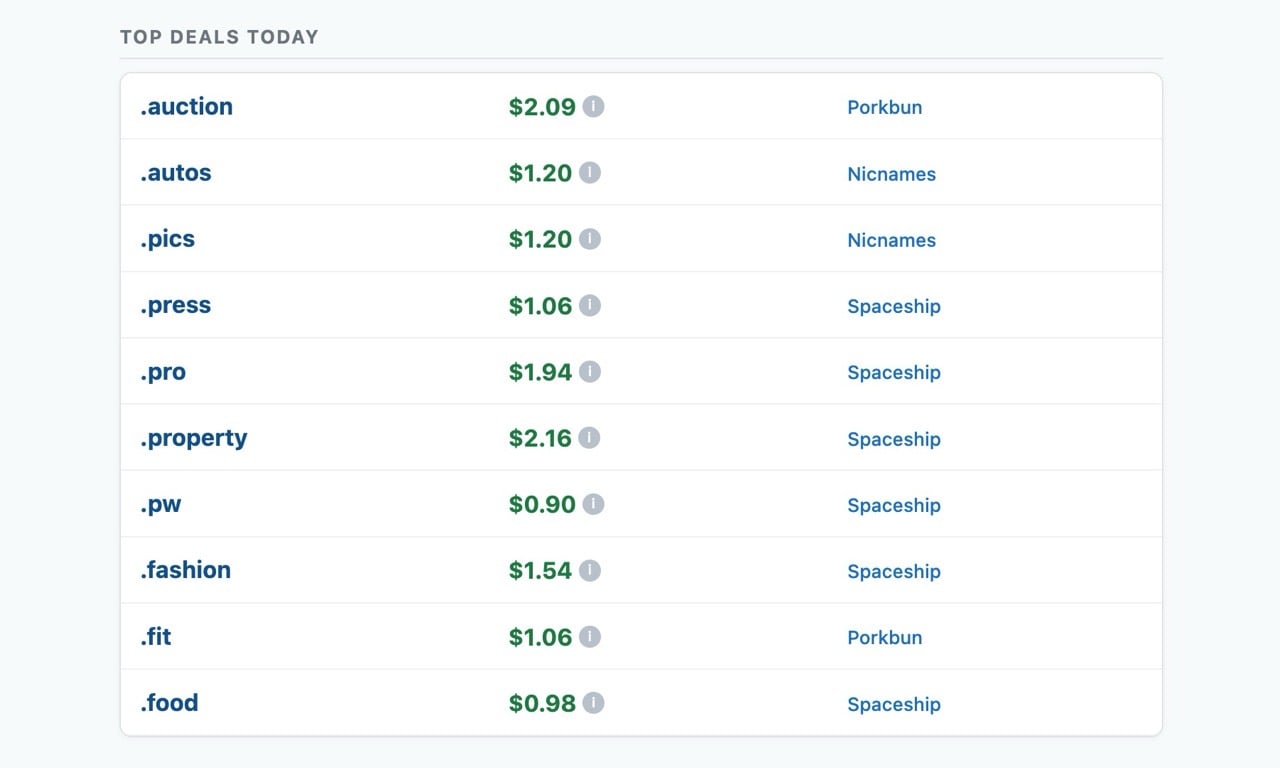Click the .fashion TLD name
Image resolution: width=1280 pixels, height=768 pixels.
pos(186,570)
